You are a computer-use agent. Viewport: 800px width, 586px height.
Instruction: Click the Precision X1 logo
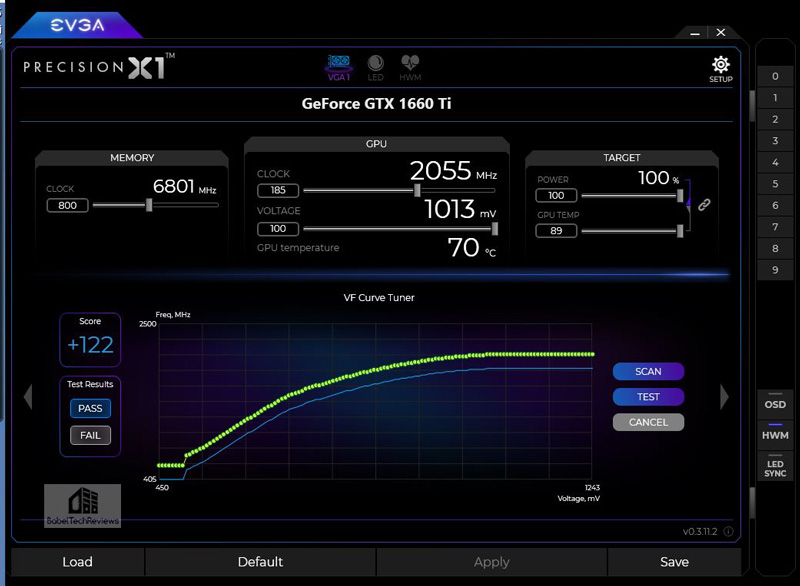click(99, 66)
